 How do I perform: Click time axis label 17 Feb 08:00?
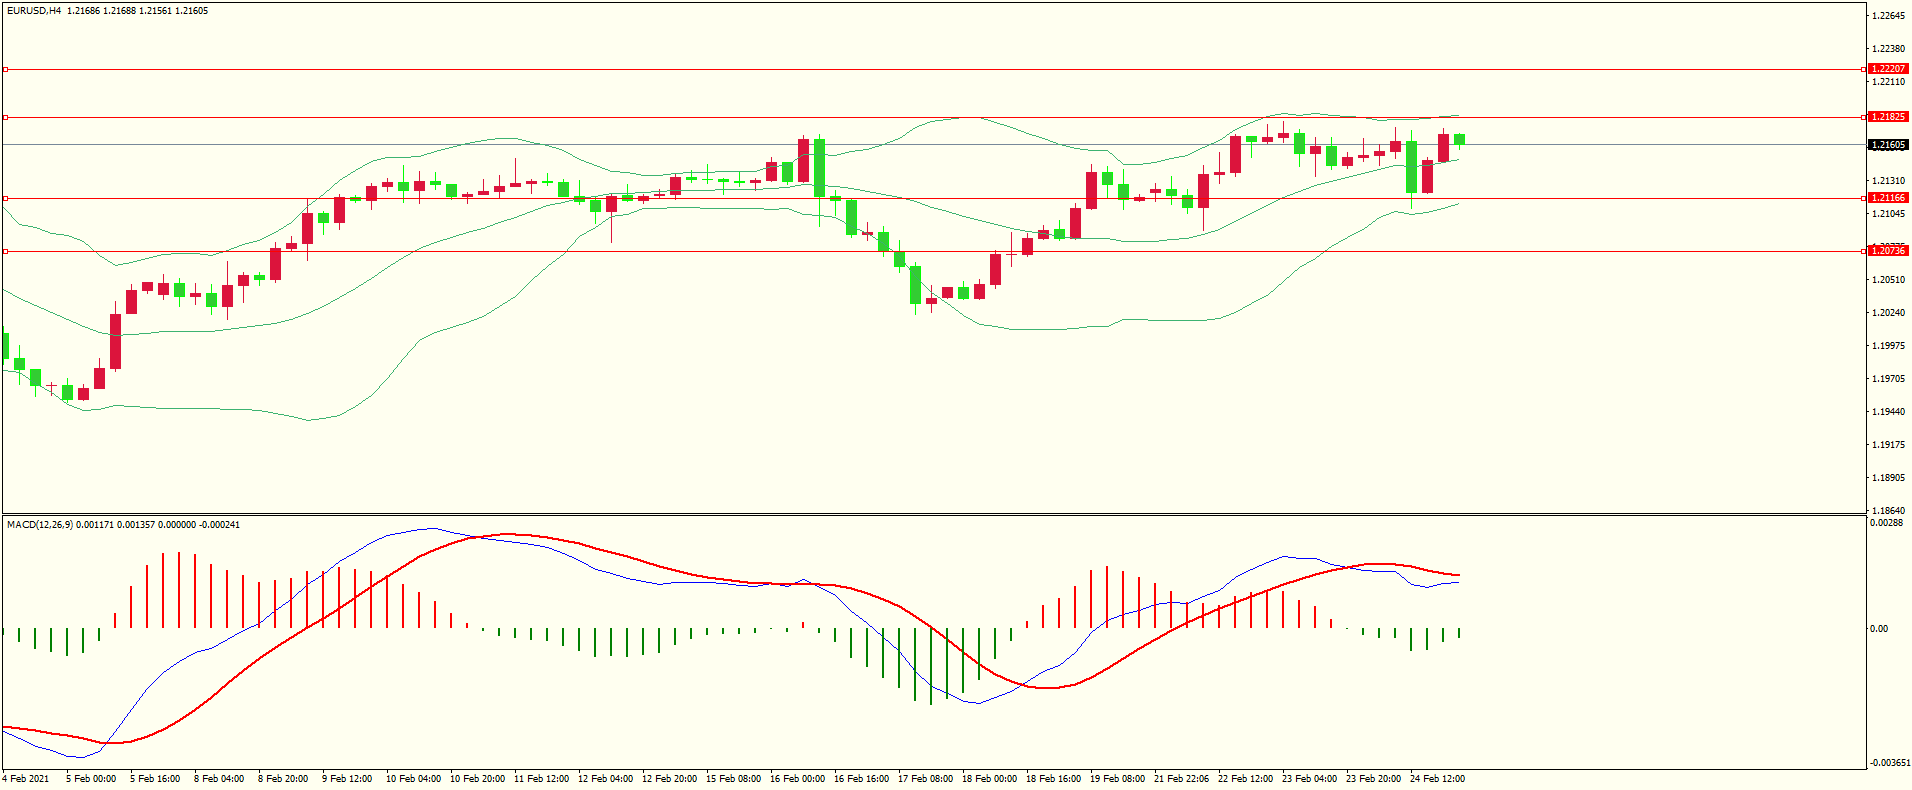point(925,779)
